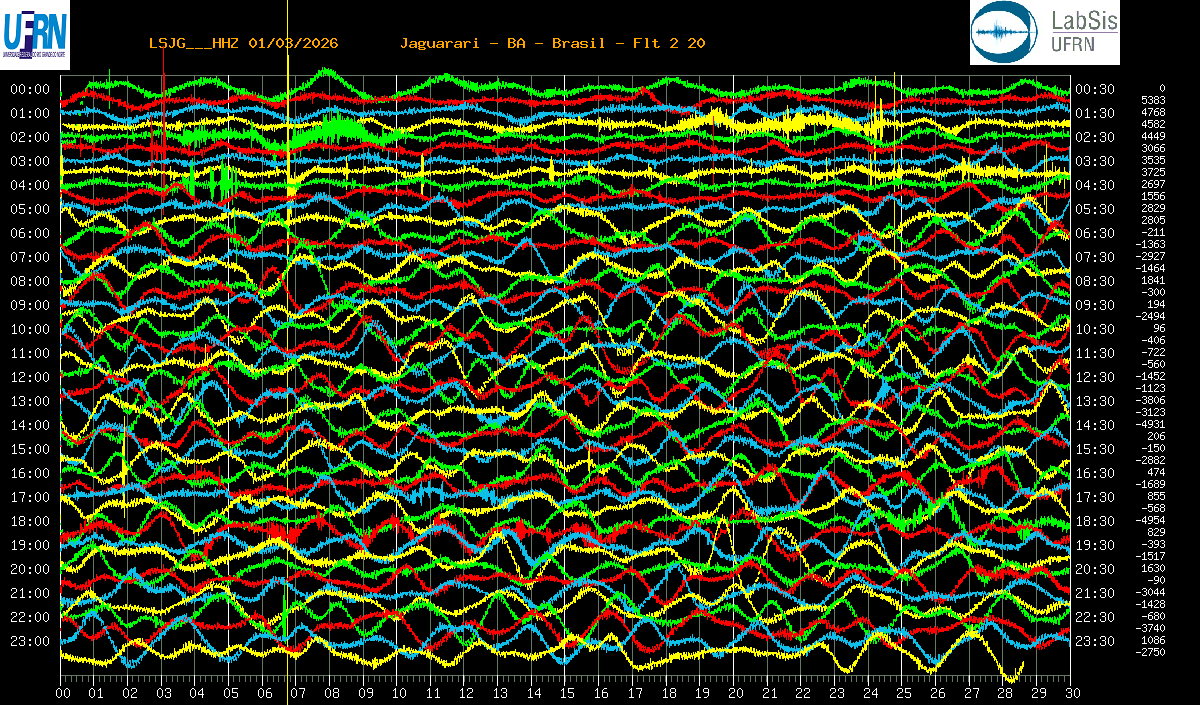Click the 18:00 hour label on left axis
This screenshot has width=1200, height=705.
[x=30, y=521]
